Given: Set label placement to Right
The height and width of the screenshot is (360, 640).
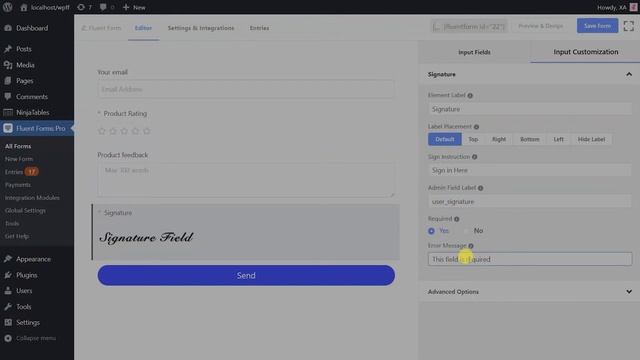Looking at the screenshot, I should (x=499, y=139).
